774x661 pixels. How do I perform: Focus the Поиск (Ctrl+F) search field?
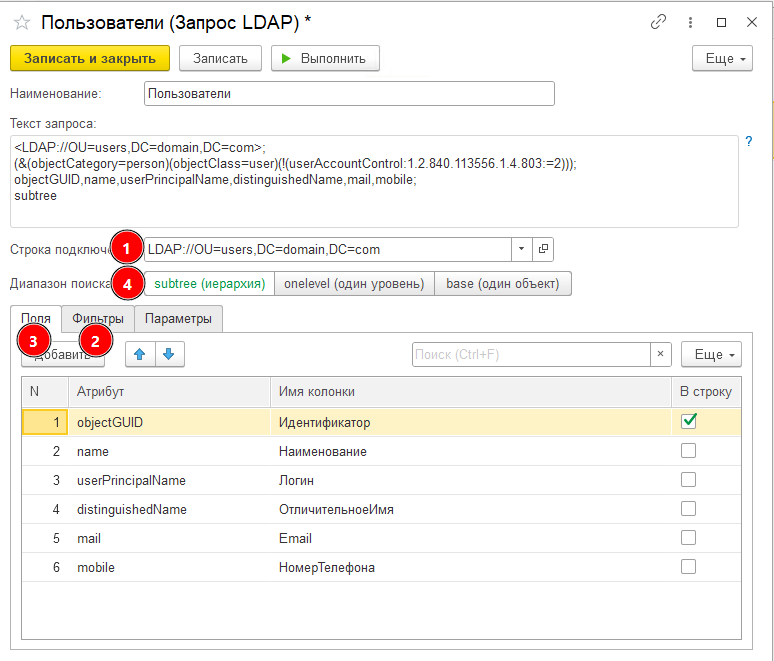(531, 354)
